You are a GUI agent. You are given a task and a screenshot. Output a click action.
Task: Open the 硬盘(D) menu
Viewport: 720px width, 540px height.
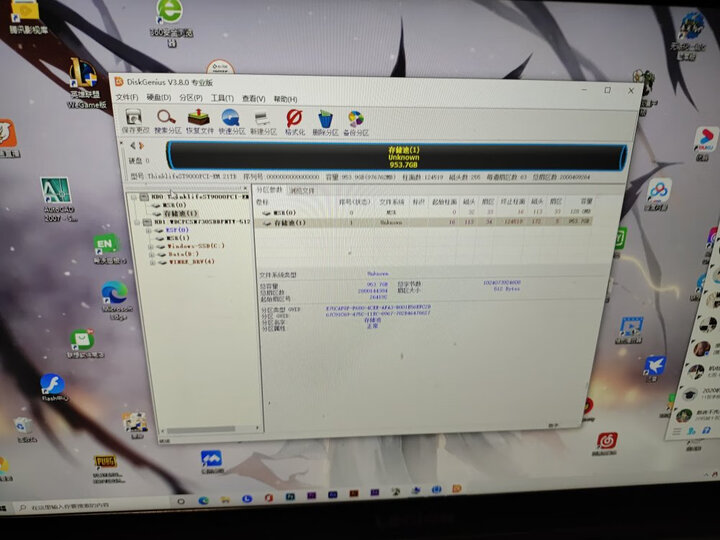tap(158, 98)
